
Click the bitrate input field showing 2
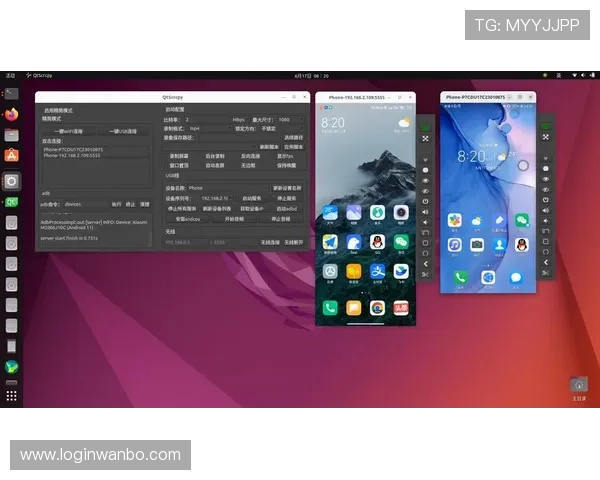[x=207, y=120]
